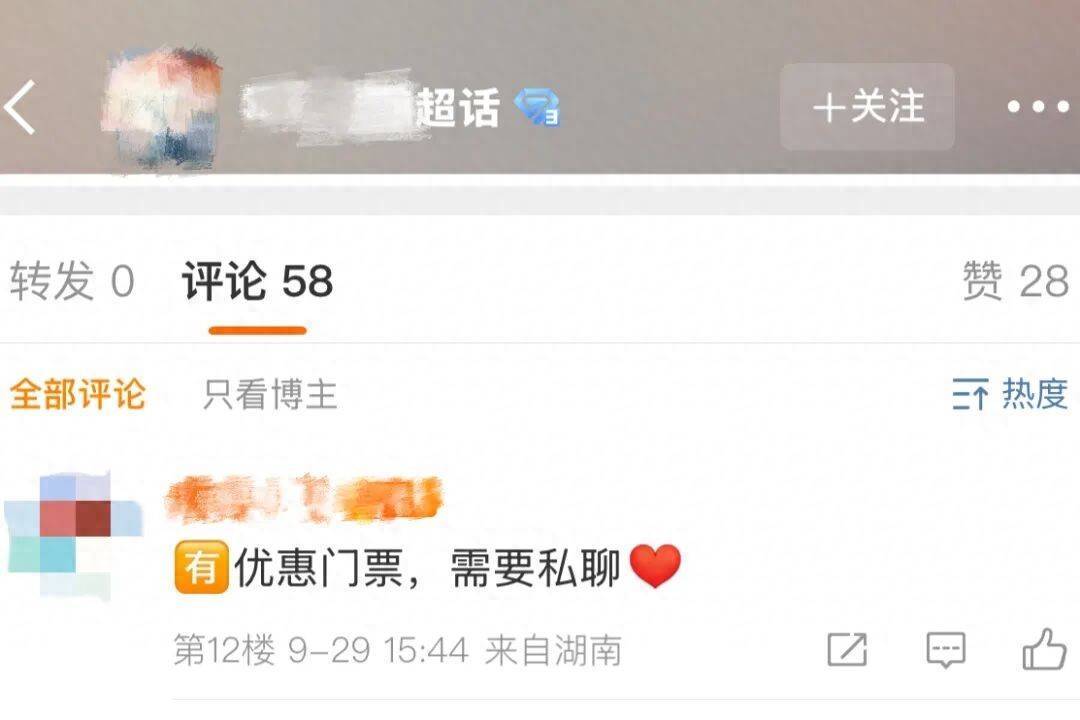The image size is (1080, 720).
Task: Repost the comment with the share icon
Action: point(847,650)
